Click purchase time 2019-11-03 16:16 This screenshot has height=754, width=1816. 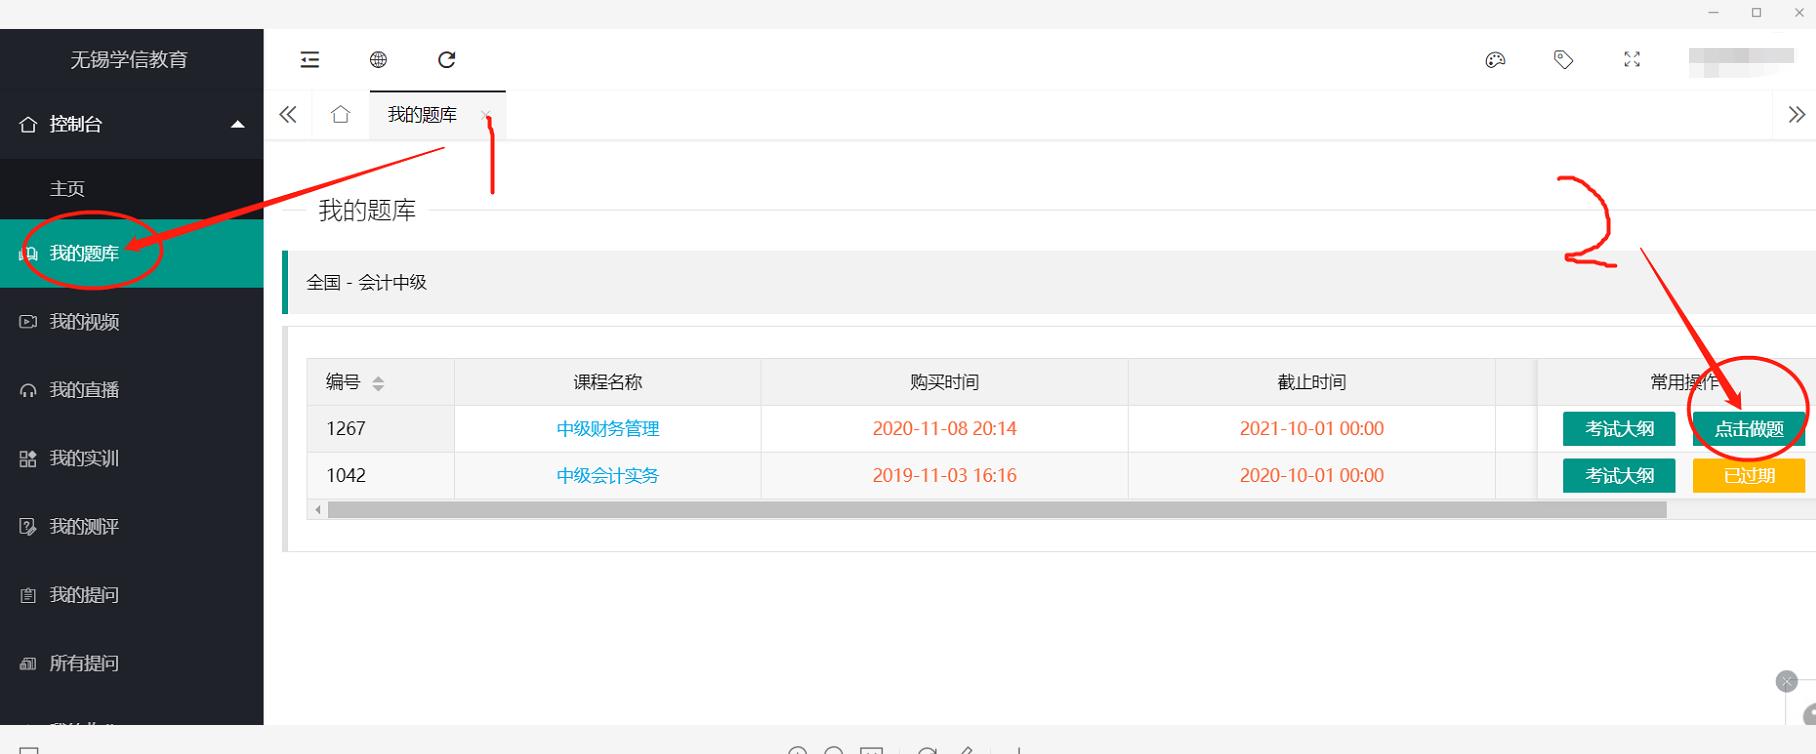click(944, 476)
